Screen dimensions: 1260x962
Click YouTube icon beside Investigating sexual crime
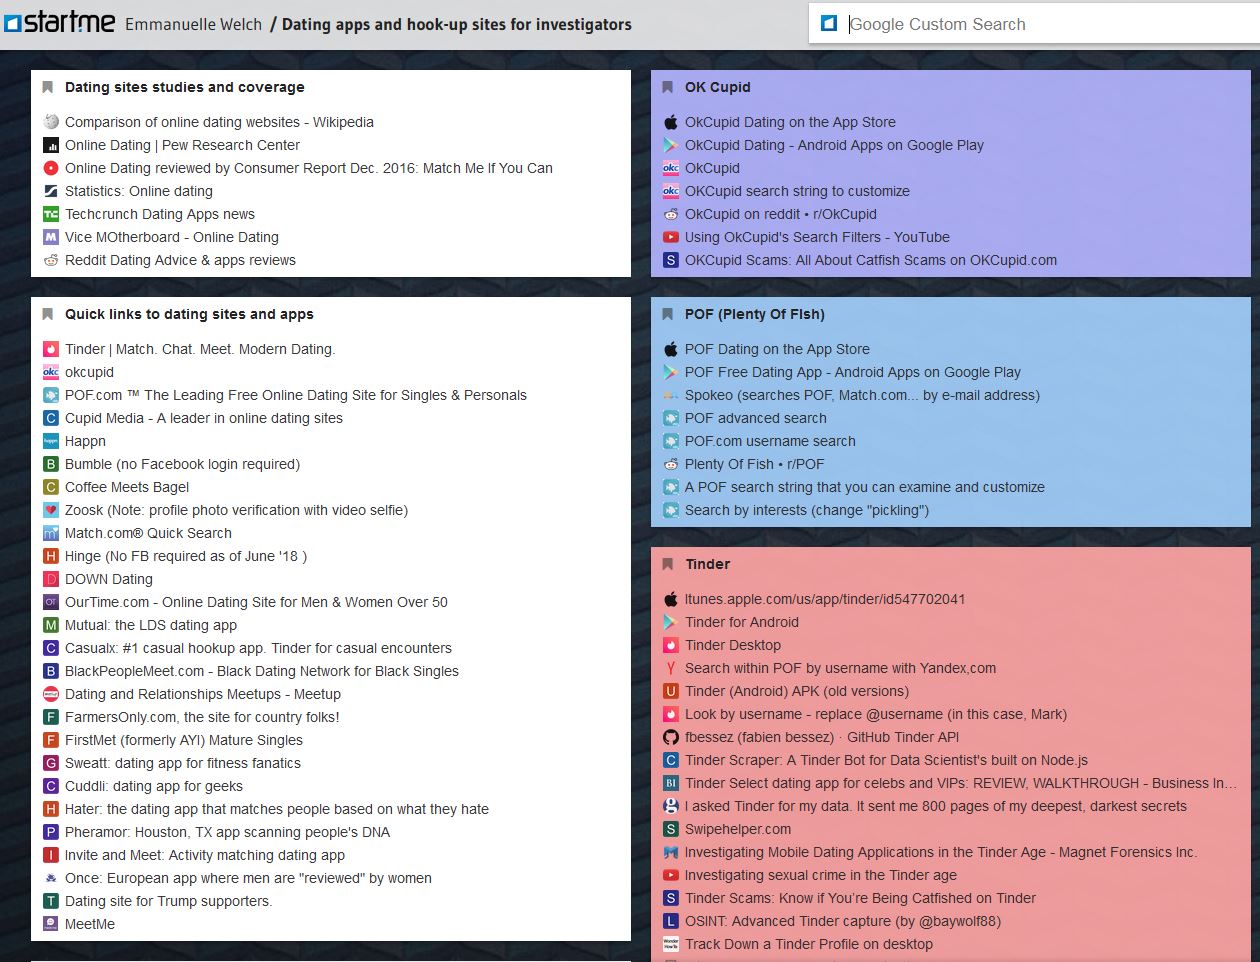coord(671,875)
